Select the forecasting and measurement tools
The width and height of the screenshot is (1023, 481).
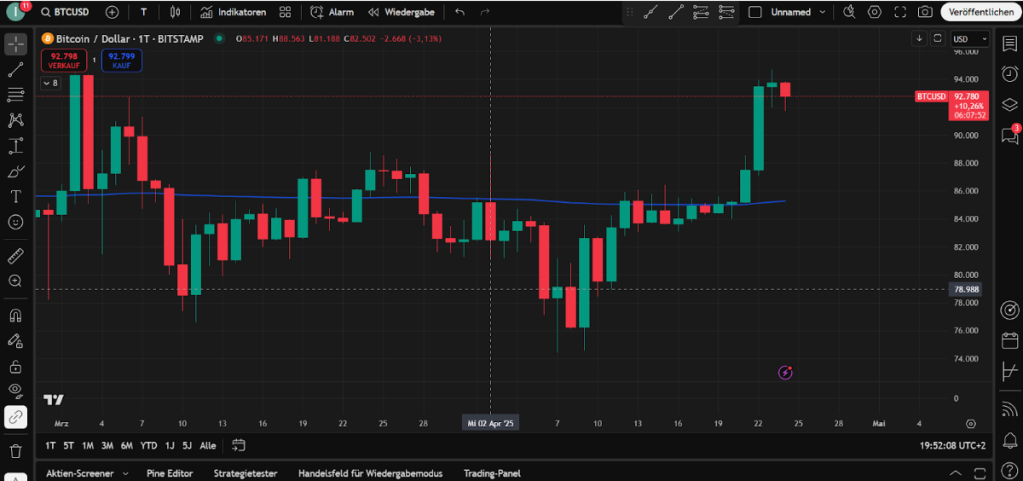point(16,146)
